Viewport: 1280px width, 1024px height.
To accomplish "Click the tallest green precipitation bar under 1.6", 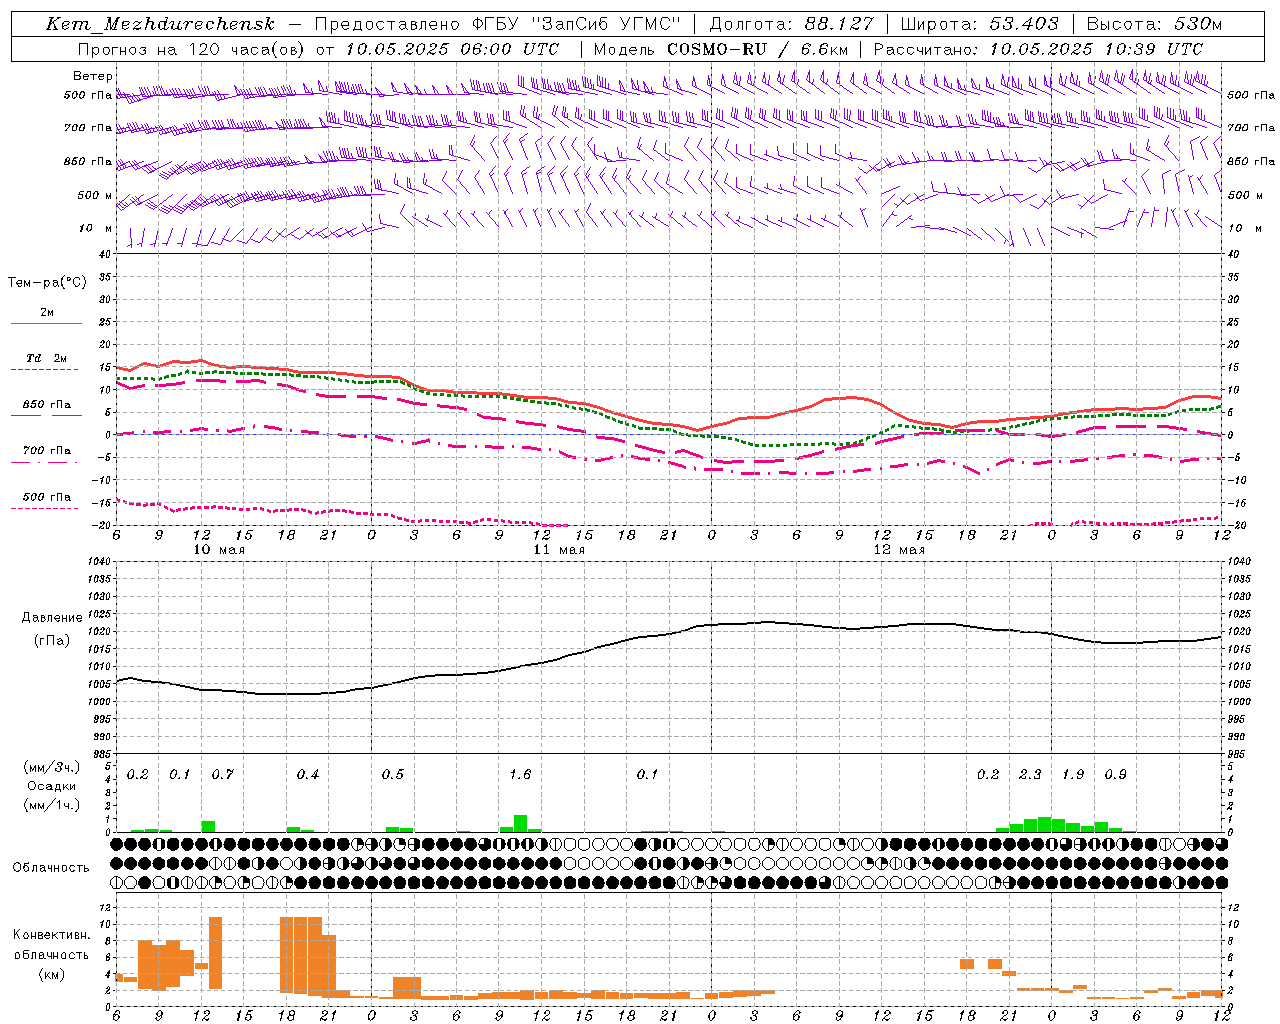I will coord(520,823).
